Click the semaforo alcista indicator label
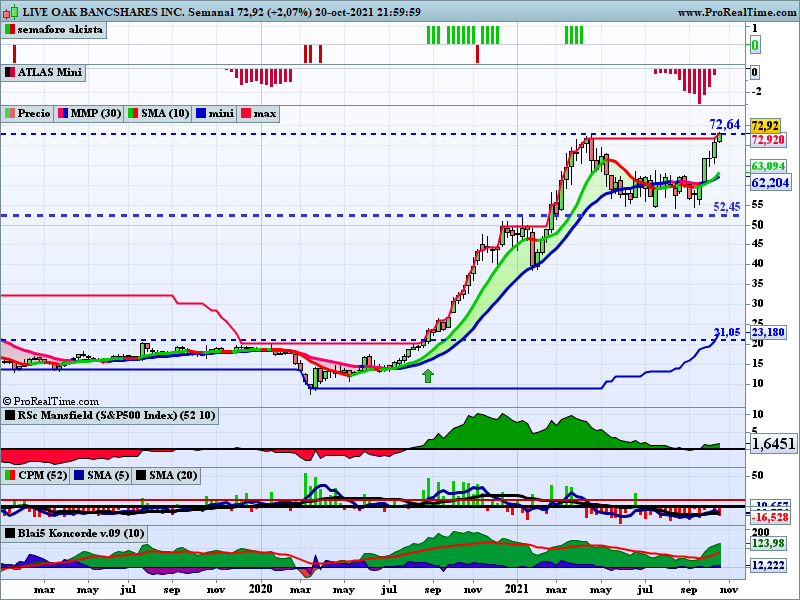 60,30
